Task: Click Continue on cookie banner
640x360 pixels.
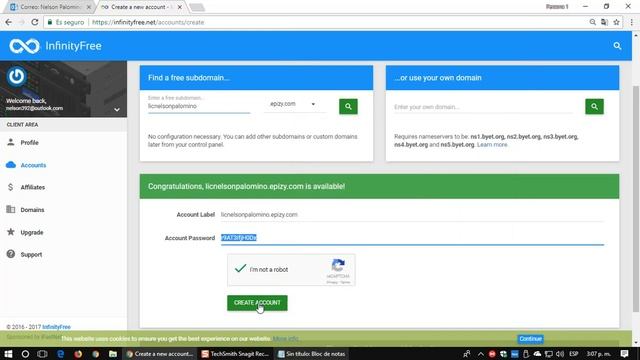Action: (531, 339)
